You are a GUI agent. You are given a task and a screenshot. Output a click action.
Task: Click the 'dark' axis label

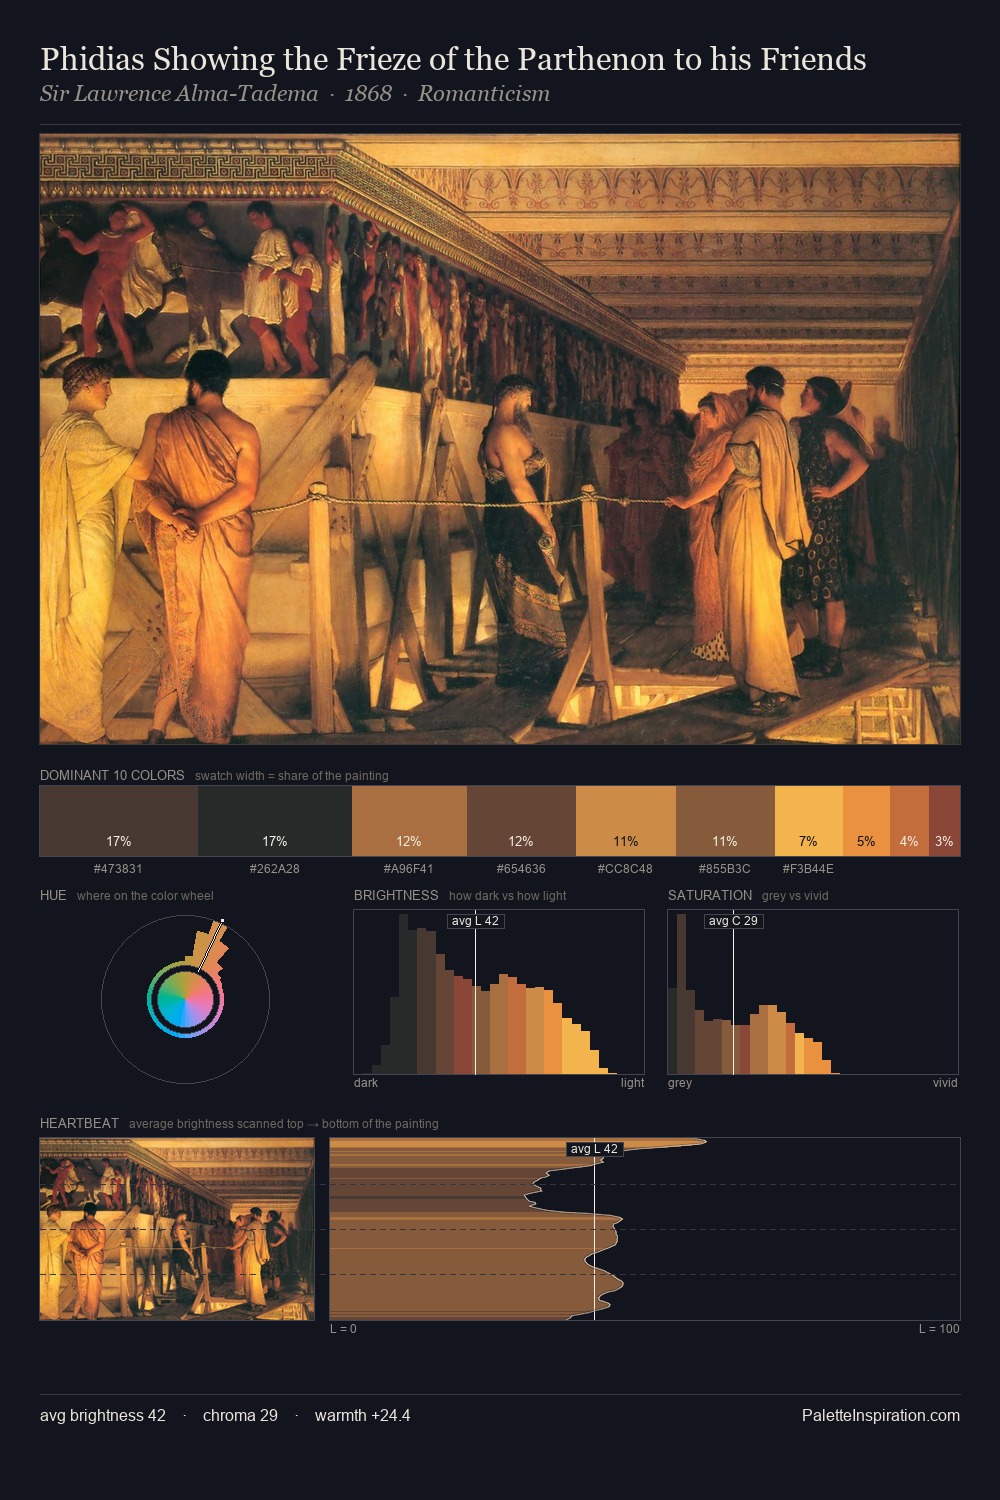(x=366, y=1083)
